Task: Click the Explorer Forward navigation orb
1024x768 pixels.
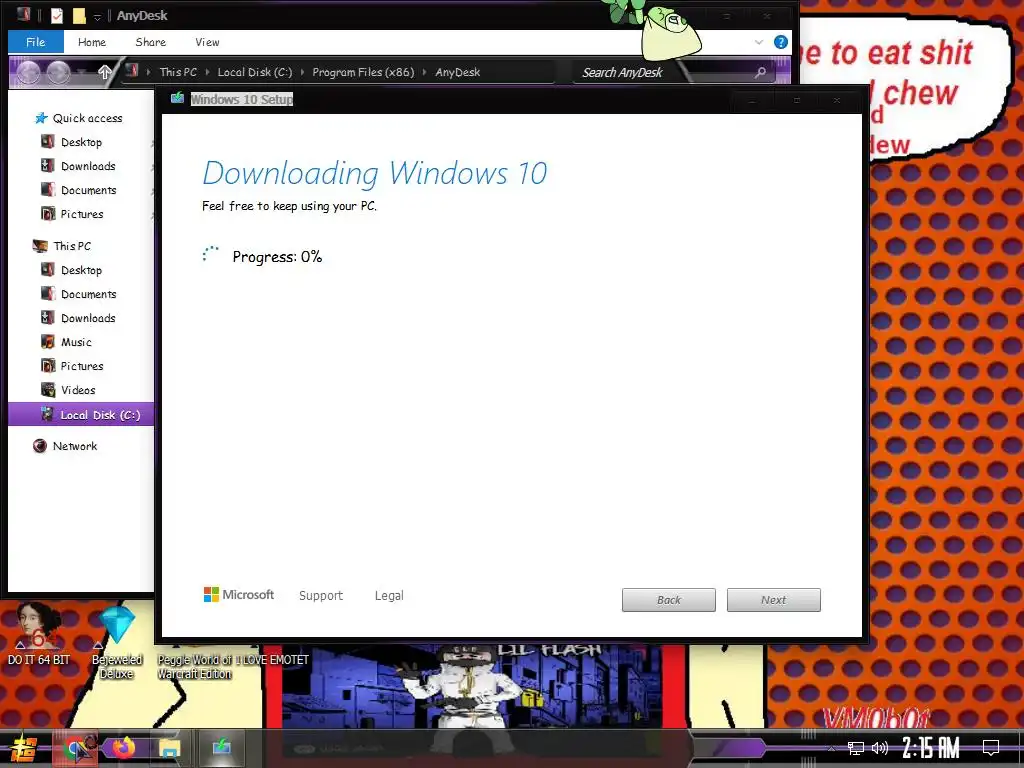Action: (58, 72)
